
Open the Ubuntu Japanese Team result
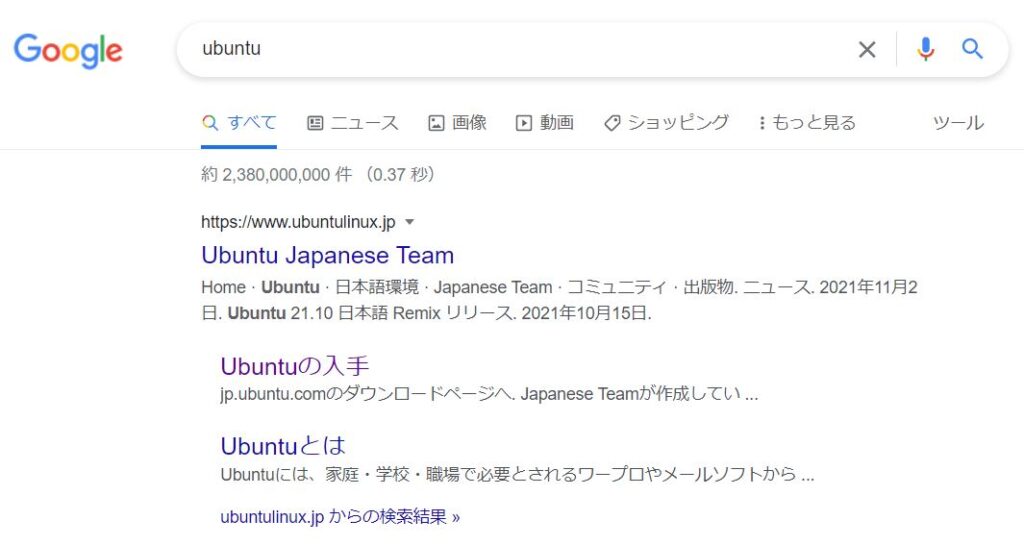(x=327, y=255)
